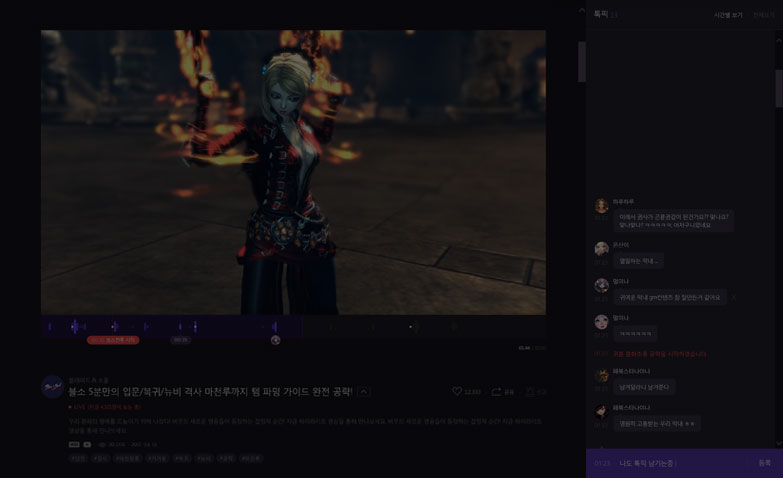
Task: Seek on the purple waveform timeline bar
Action: 171,327
